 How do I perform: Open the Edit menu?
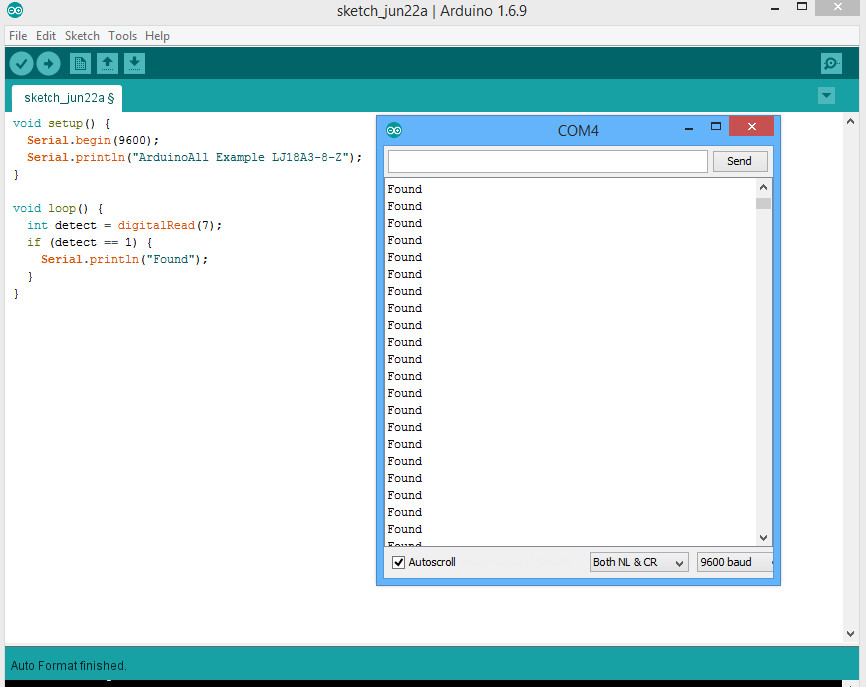point(46,36)
